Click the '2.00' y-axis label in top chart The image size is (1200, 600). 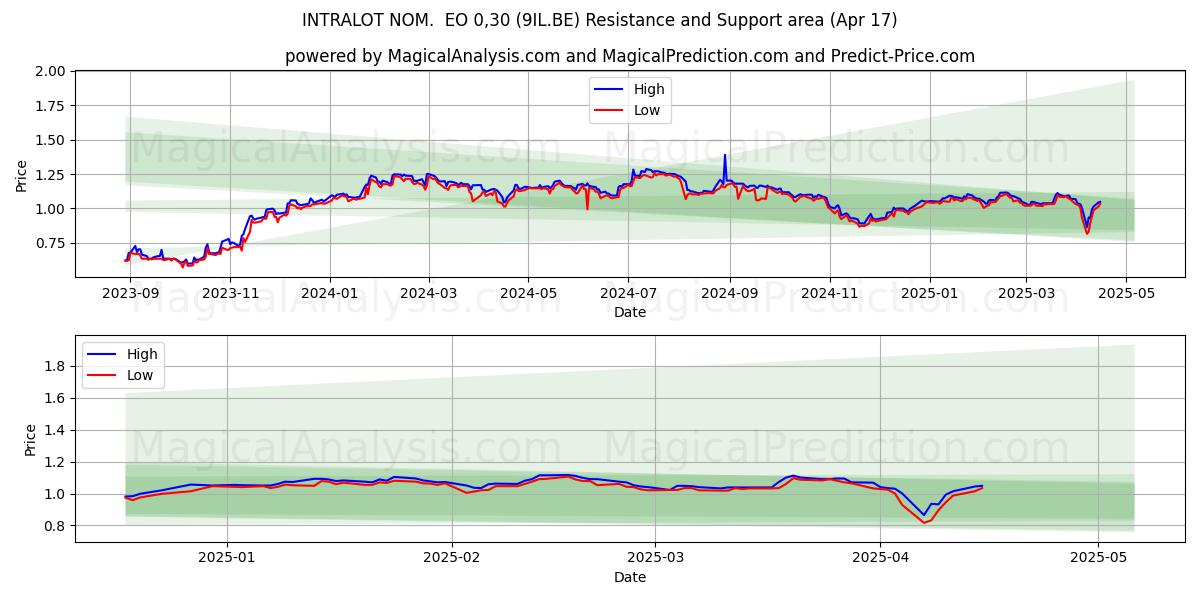pos(51,72)
